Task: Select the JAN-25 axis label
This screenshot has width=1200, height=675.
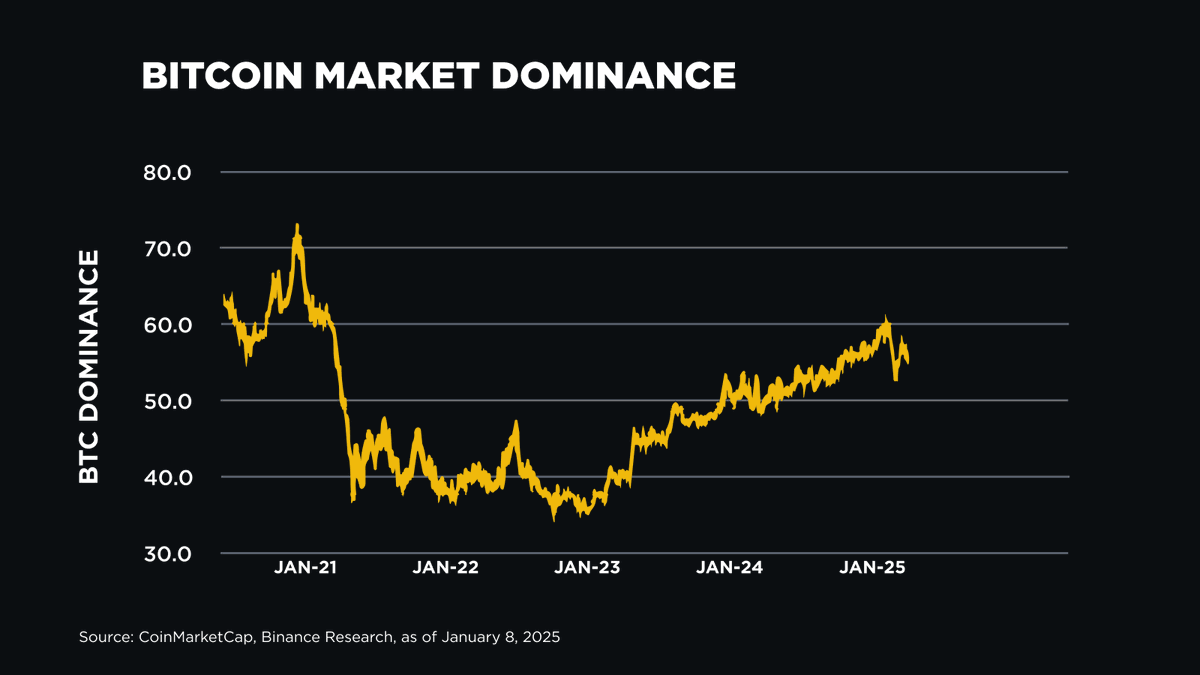Action: coord(874,566)
